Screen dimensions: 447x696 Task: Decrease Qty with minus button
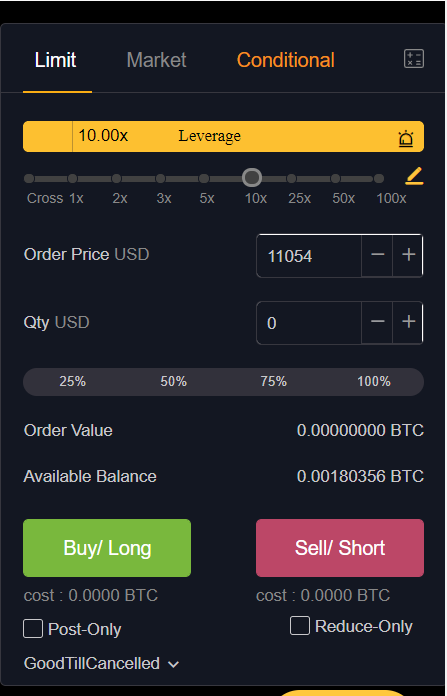377,322
